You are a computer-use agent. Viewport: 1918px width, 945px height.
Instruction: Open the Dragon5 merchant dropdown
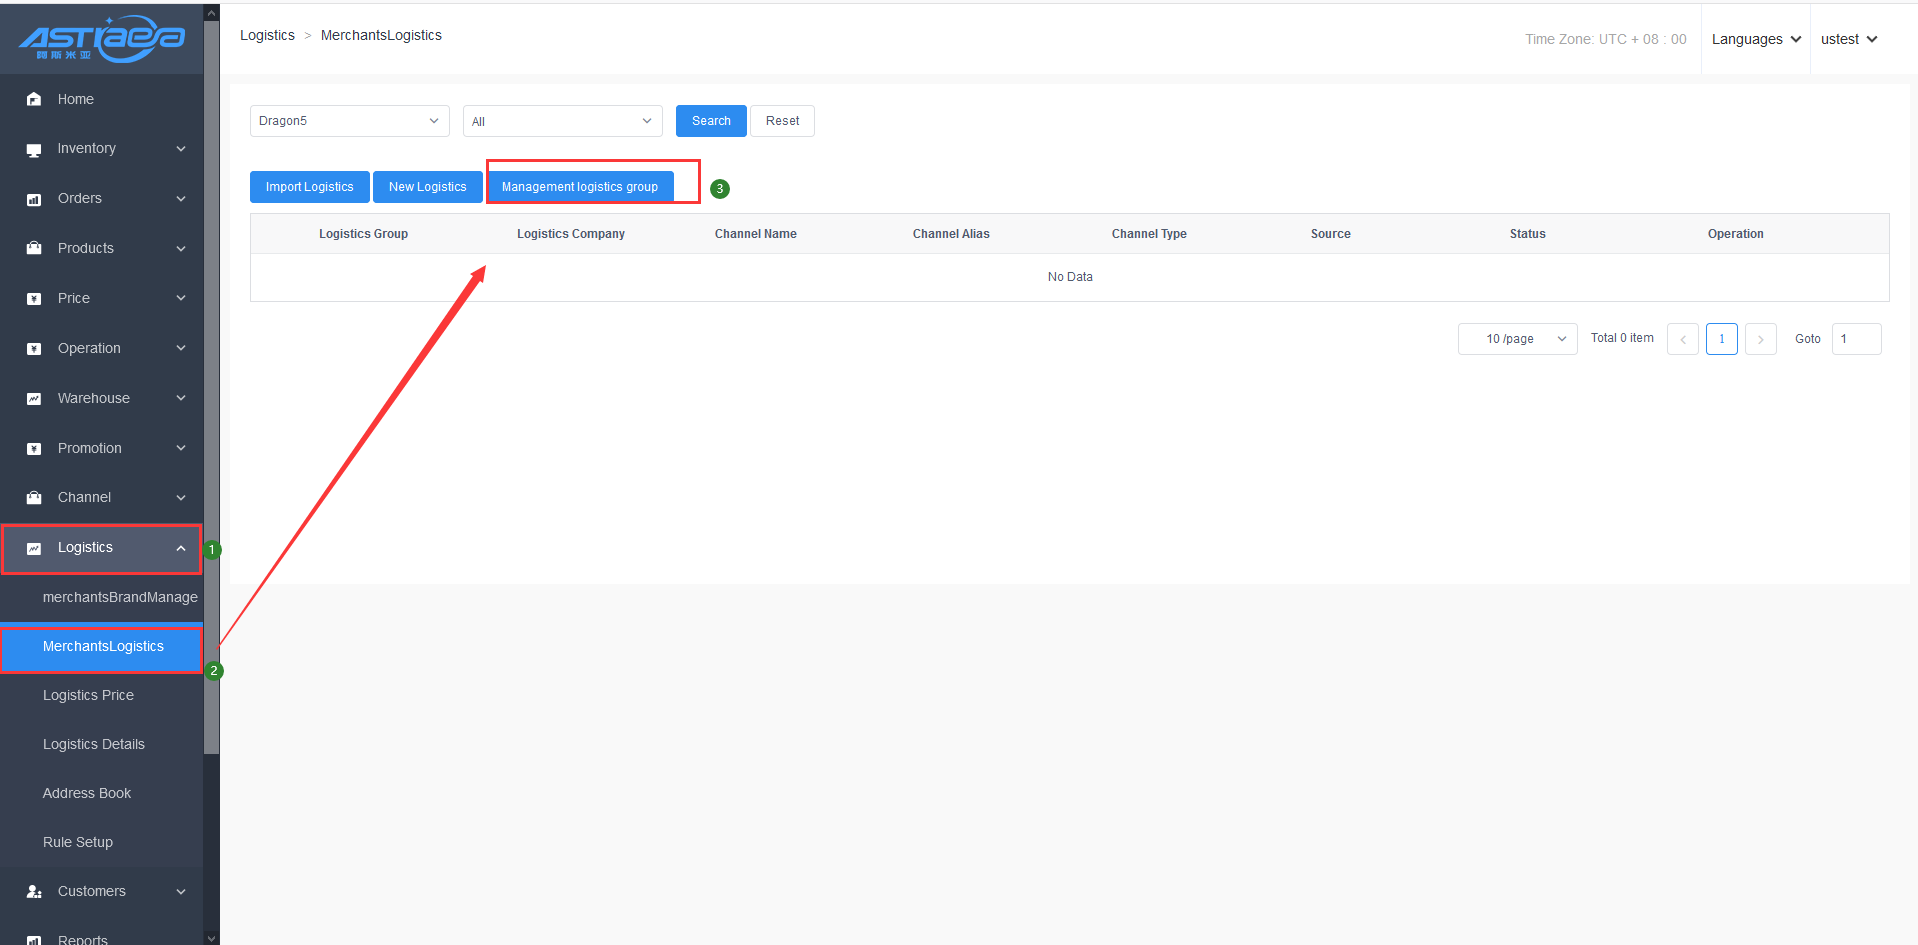click(x=349, y=121)
